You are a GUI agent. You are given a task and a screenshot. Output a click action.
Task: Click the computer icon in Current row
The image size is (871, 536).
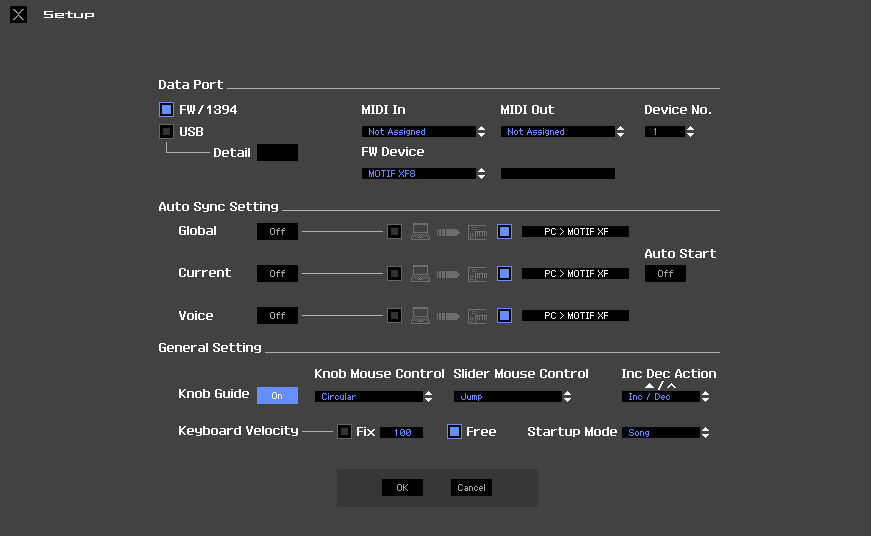click(420, 274)
